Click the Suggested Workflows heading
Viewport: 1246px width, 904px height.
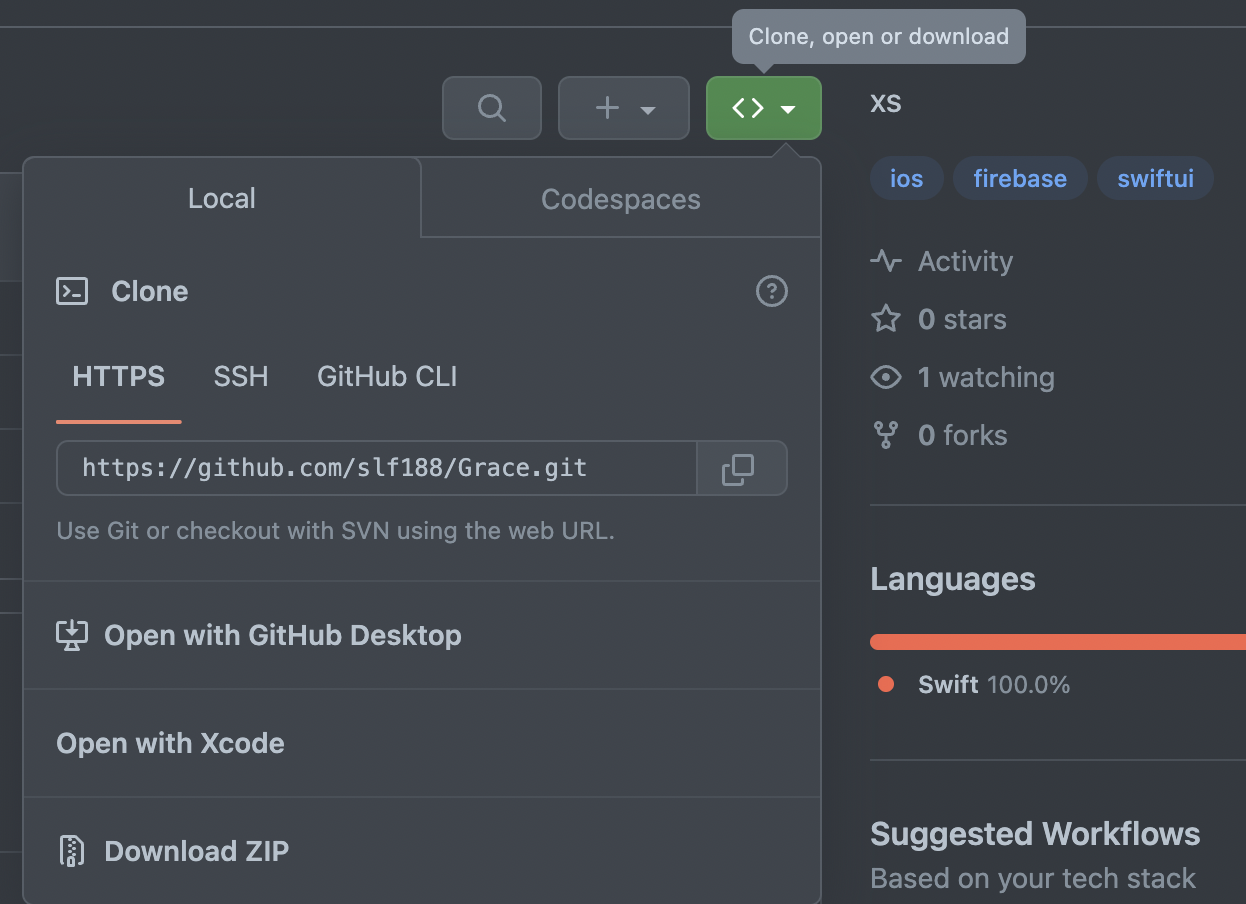click(1035, 834)
